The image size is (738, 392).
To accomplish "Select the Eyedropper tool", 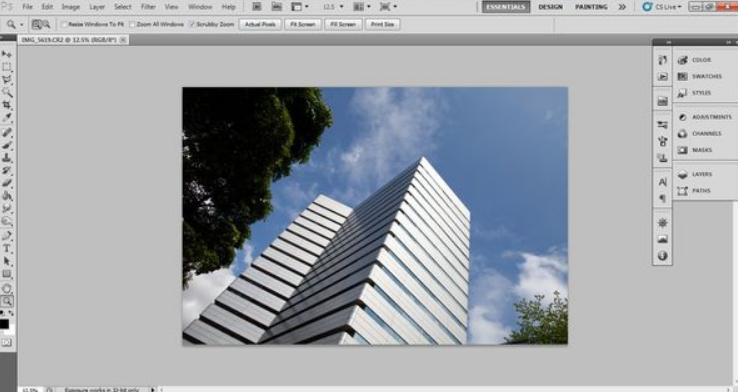I will [x=7, y=117].
